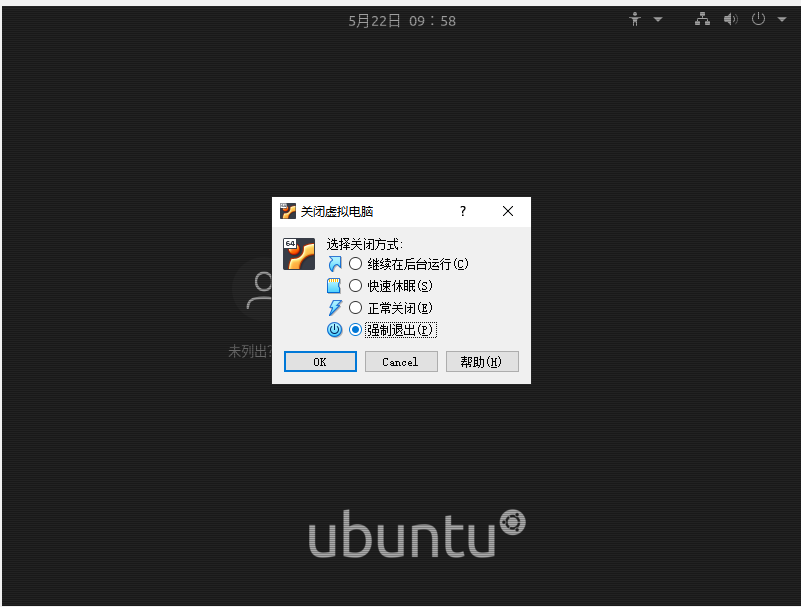The image size is (801, 607).
Task: Click the volume speaker icon
Action: [x=731, y=19]
